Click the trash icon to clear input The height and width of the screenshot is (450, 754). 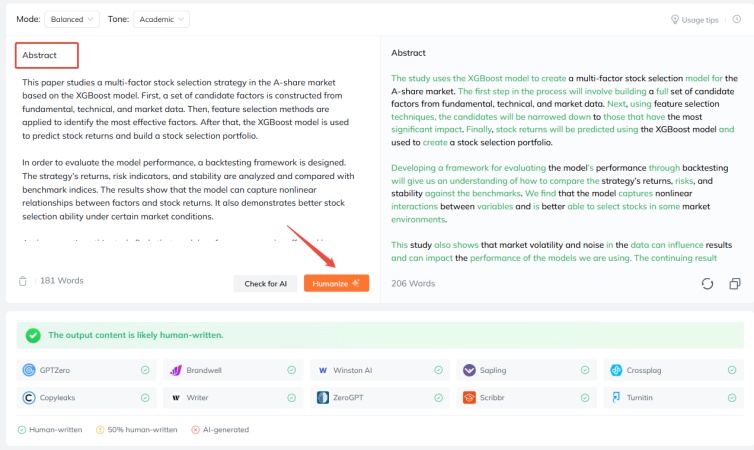pos(23,282)
